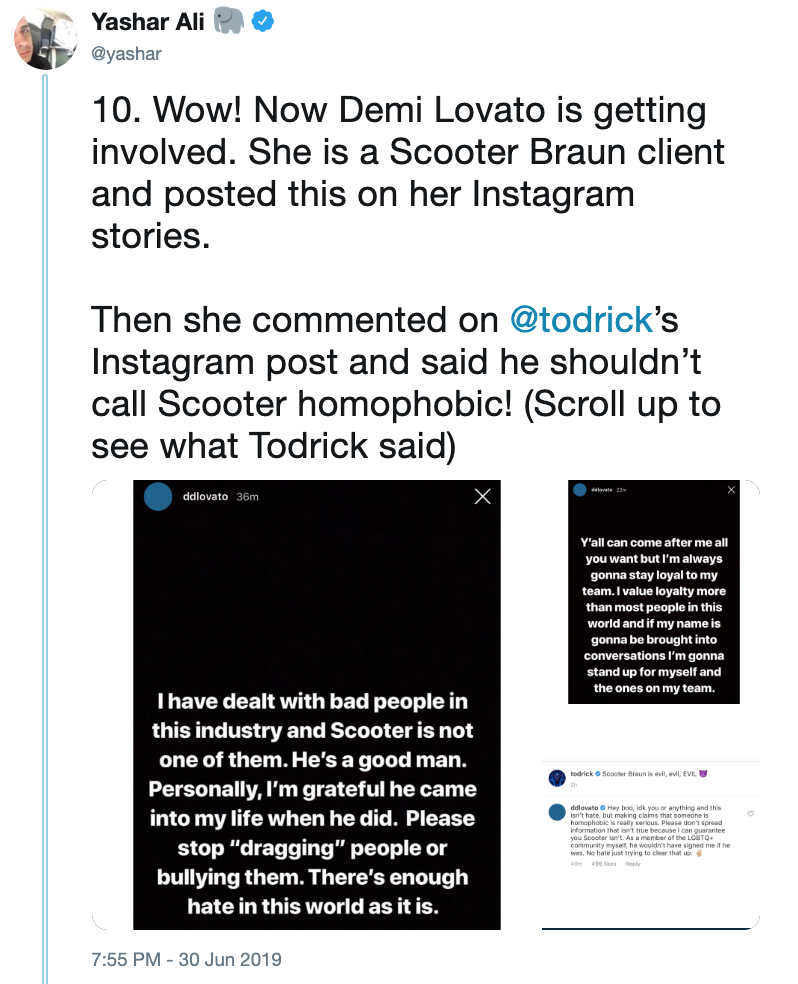The width and height of the screenshot is (798, 984).
Task: Open the Instagram comments screenshot thumbnail
Action: point(651,845)
